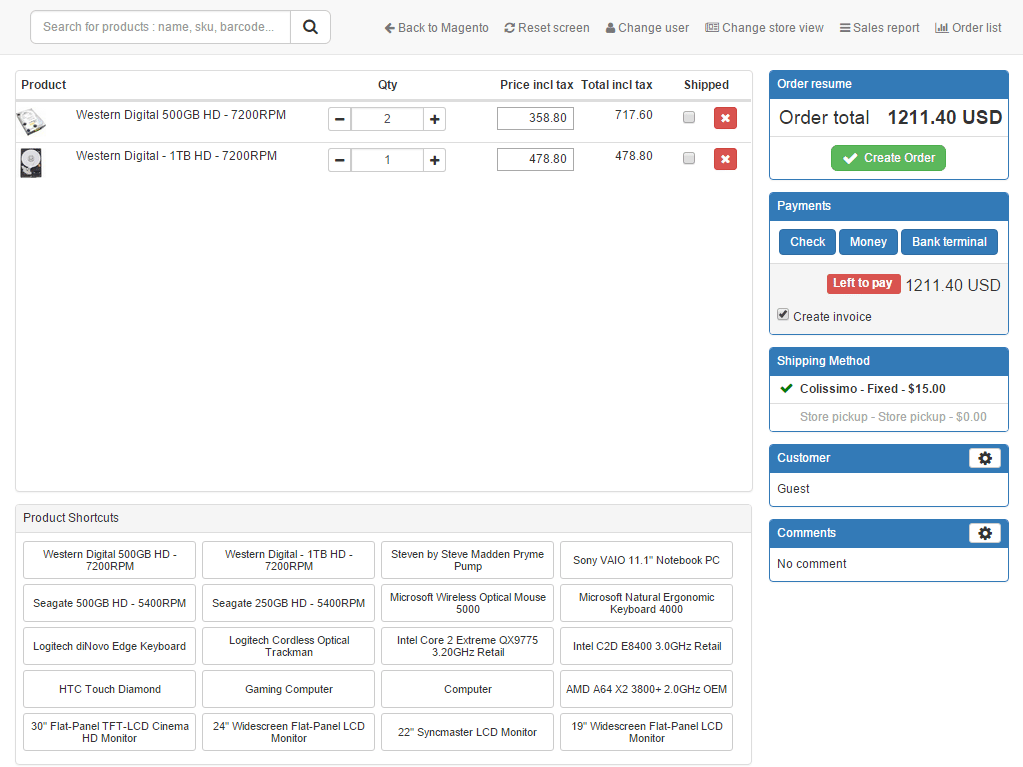
Task: Add Microsoft Wireless Optical Mouse 5000
Action: point(467,603)
